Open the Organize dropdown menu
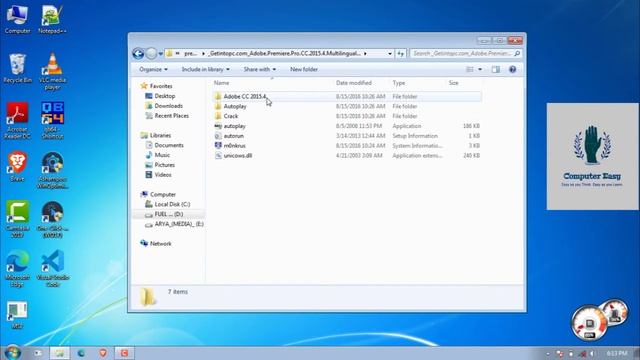The height and width of the screenshot is (360, 640). coord(153,69)
